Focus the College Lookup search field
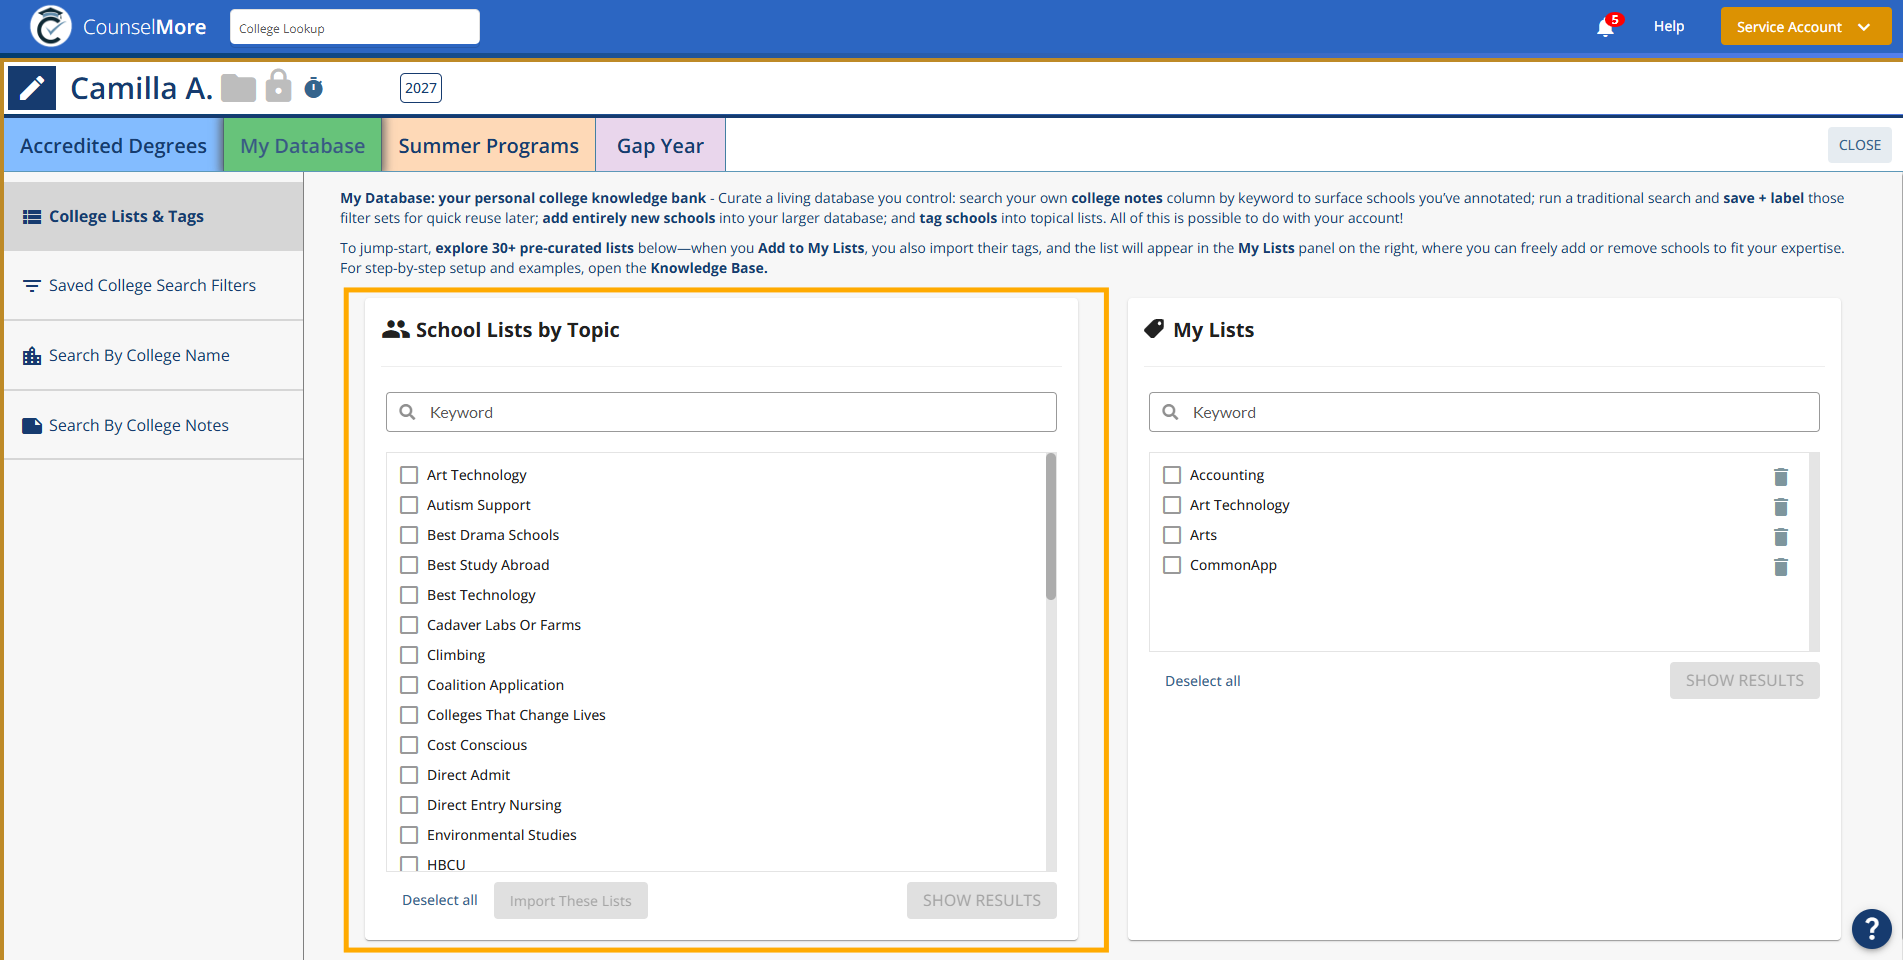Screen dimensions: 1903x960 point(355,27)
